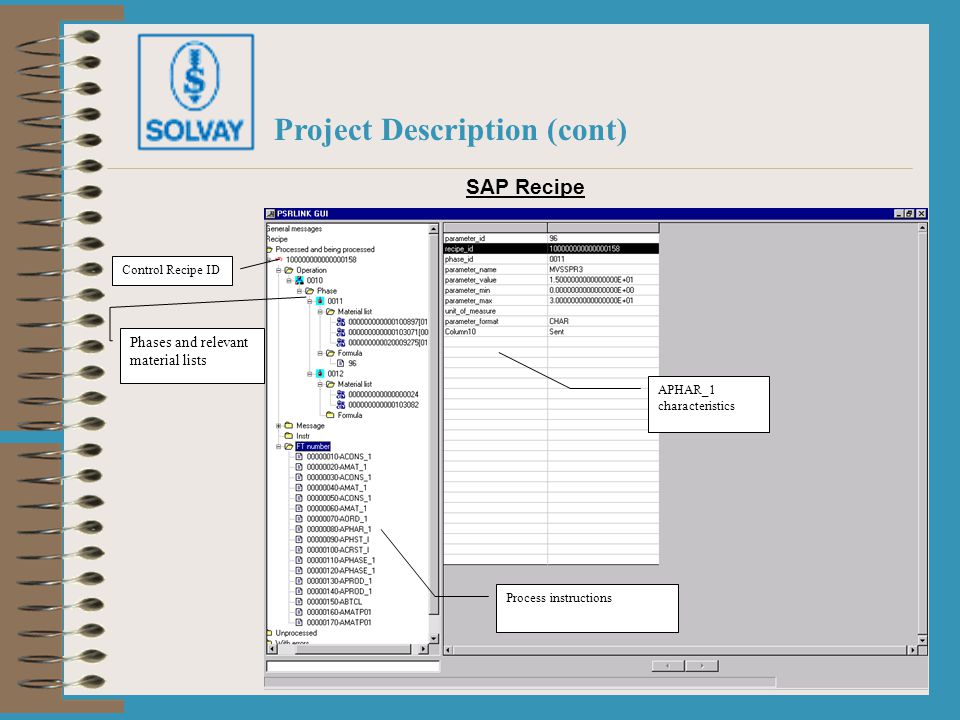Viewport: 960px width, 720px height.
Task: Collapse the FT number node
Action: (279, 446)
